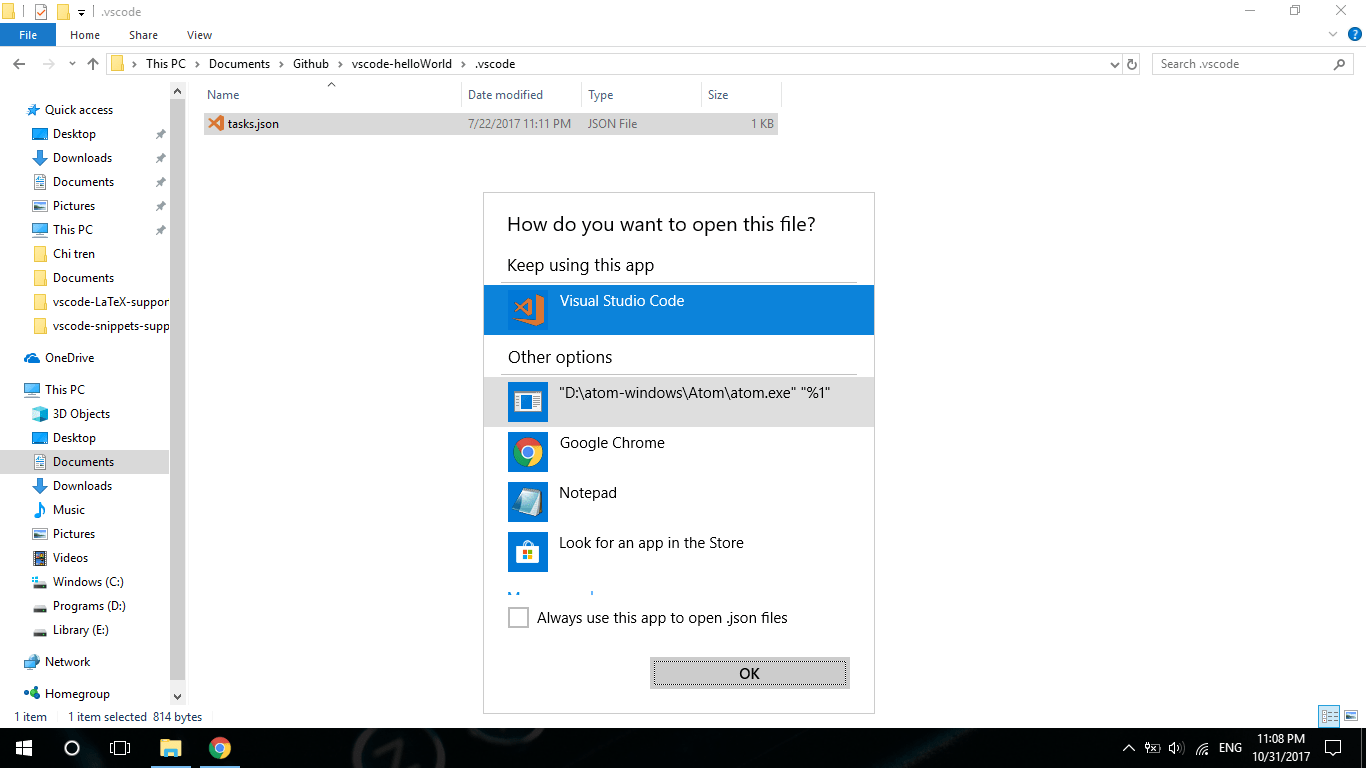Open the address bar history dropdown
This screenshot has width=1366, height=768.
1115,64
